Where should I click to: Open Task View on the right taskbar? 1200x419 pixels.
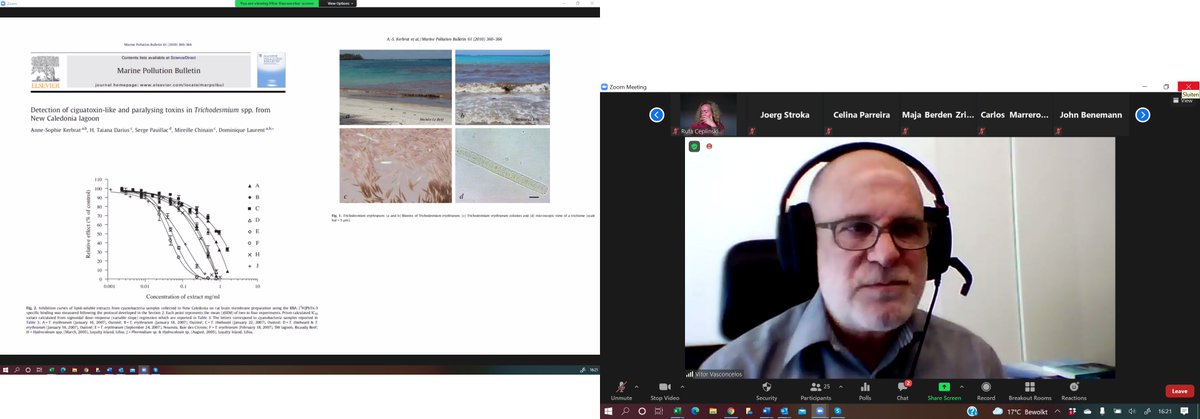(x=660, y=411)
